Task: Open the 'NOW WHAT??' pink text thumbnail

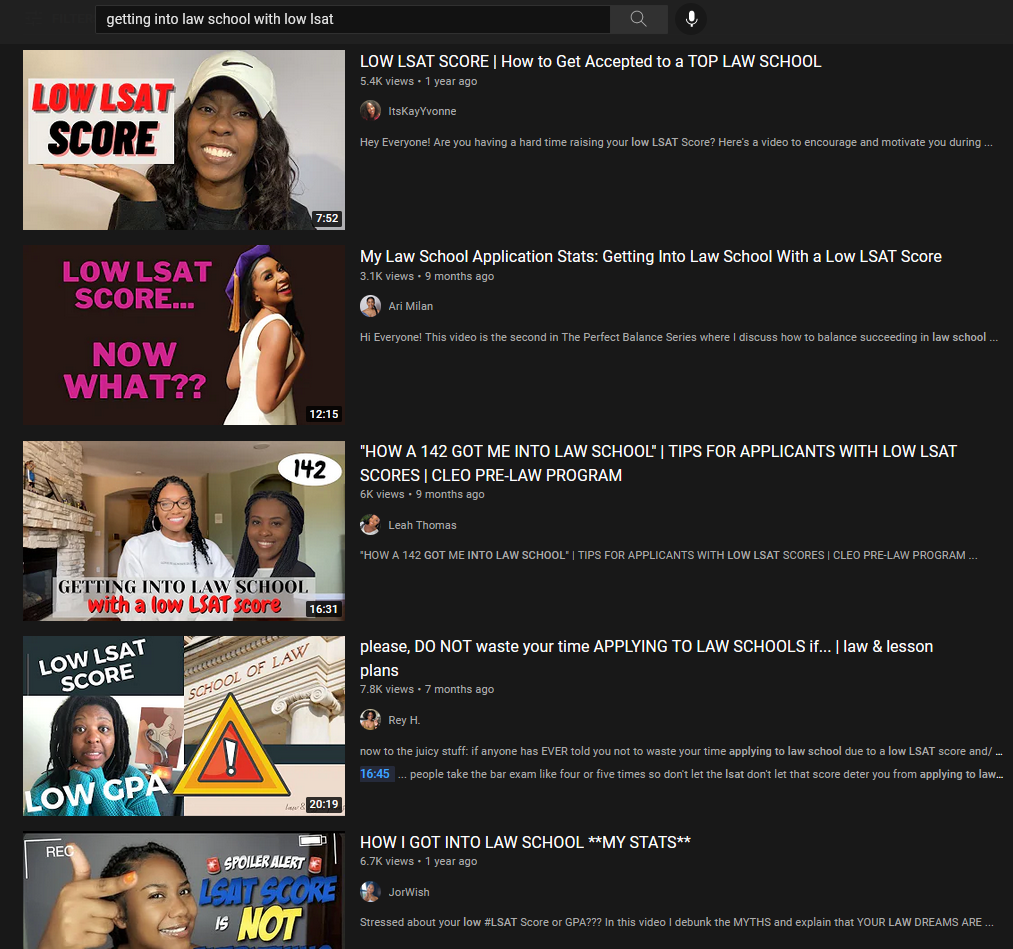Action: point(184,335)
